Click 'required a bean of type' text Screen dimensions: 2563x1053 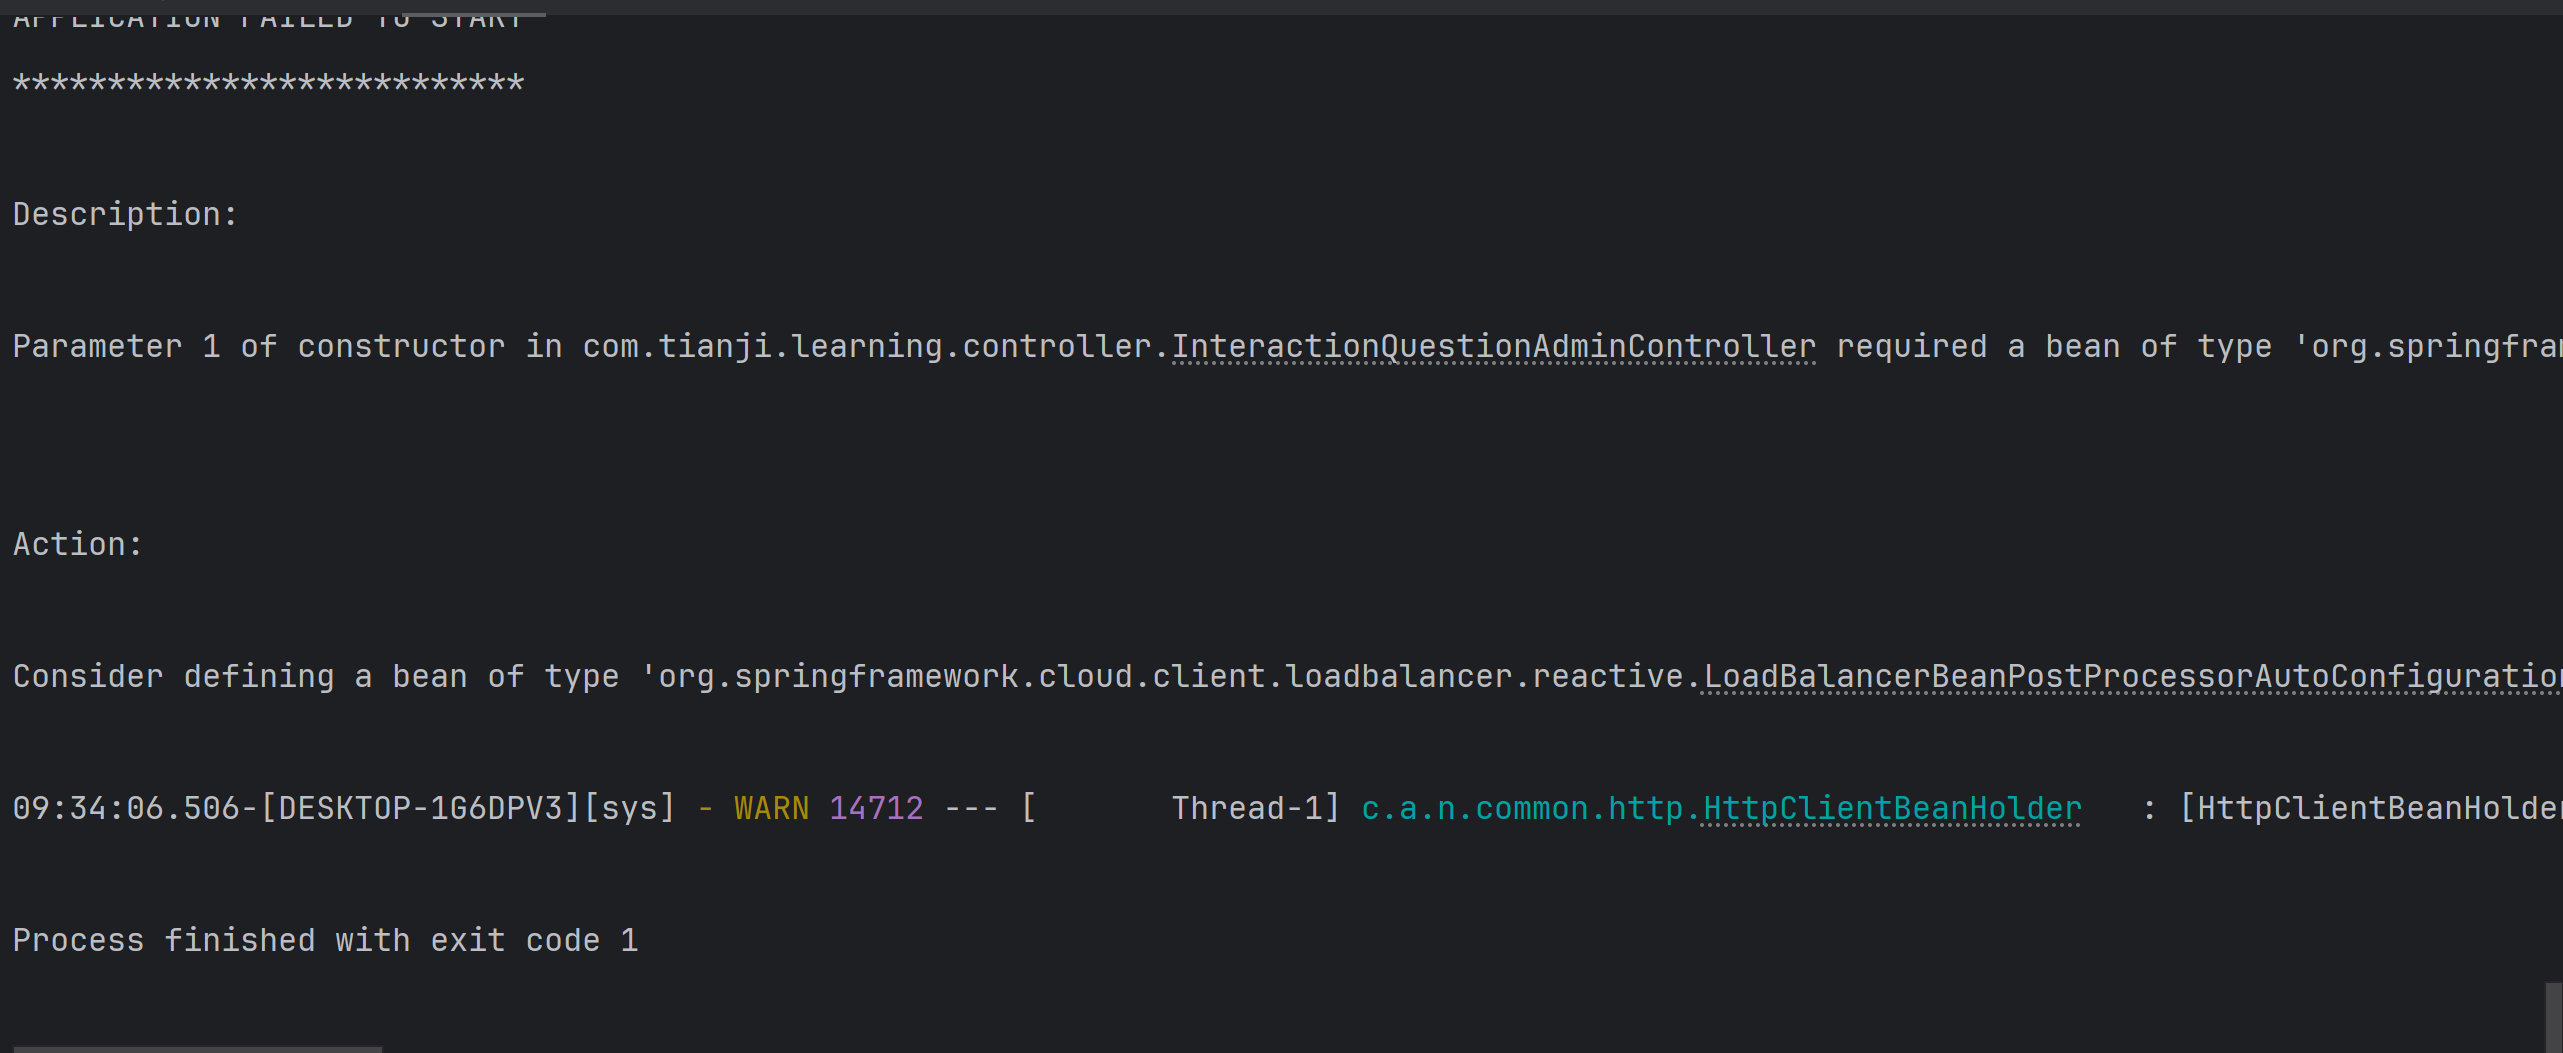coord(2054,346)
